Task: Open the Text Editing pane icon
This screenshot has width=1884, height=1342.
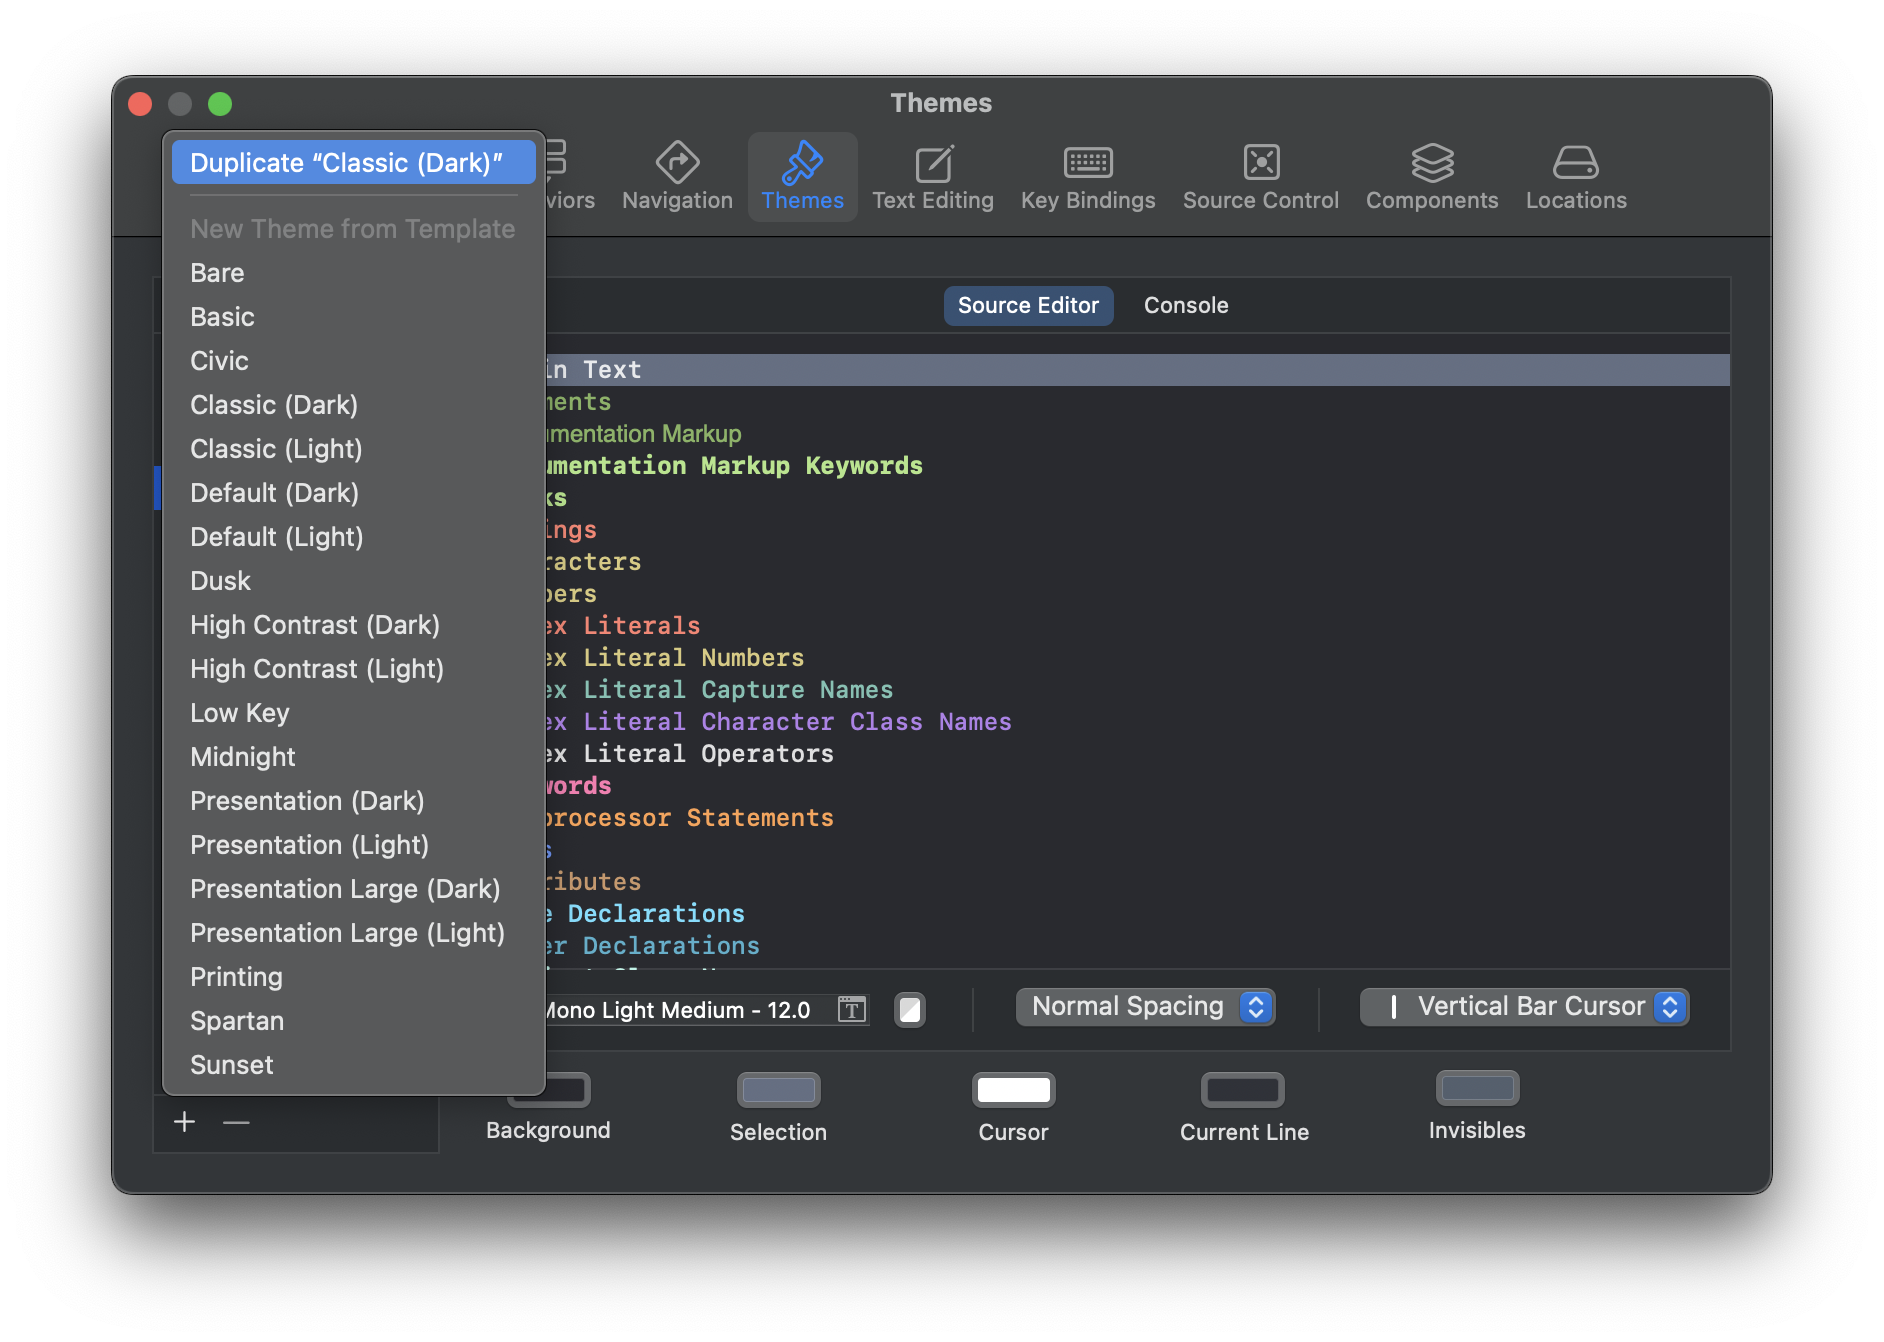Action: coord(933,163)
